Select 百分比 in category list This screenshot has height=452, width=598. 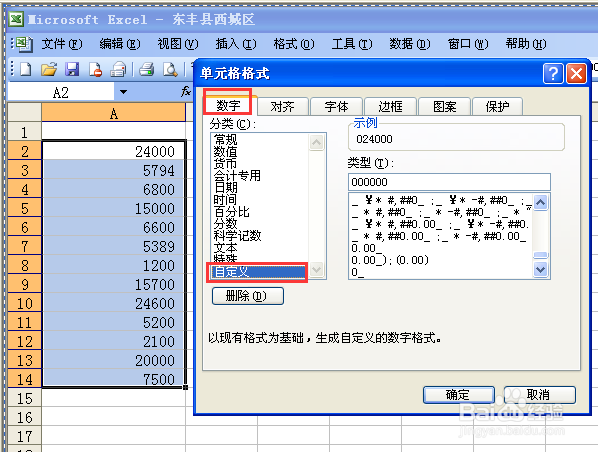click(x=231, y=212)
